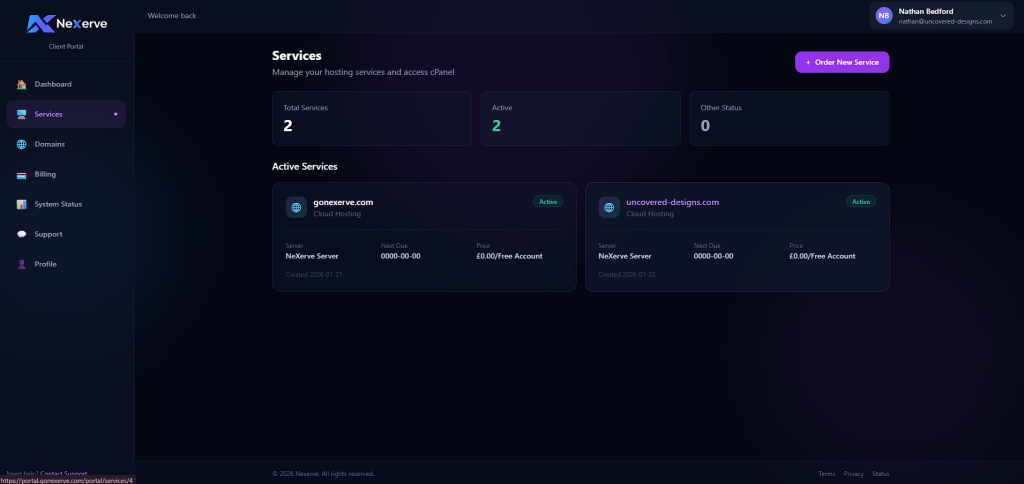1024x484 pixels.
Task: Open the uncovered-designs.com service link
Action: coord(672,202)
